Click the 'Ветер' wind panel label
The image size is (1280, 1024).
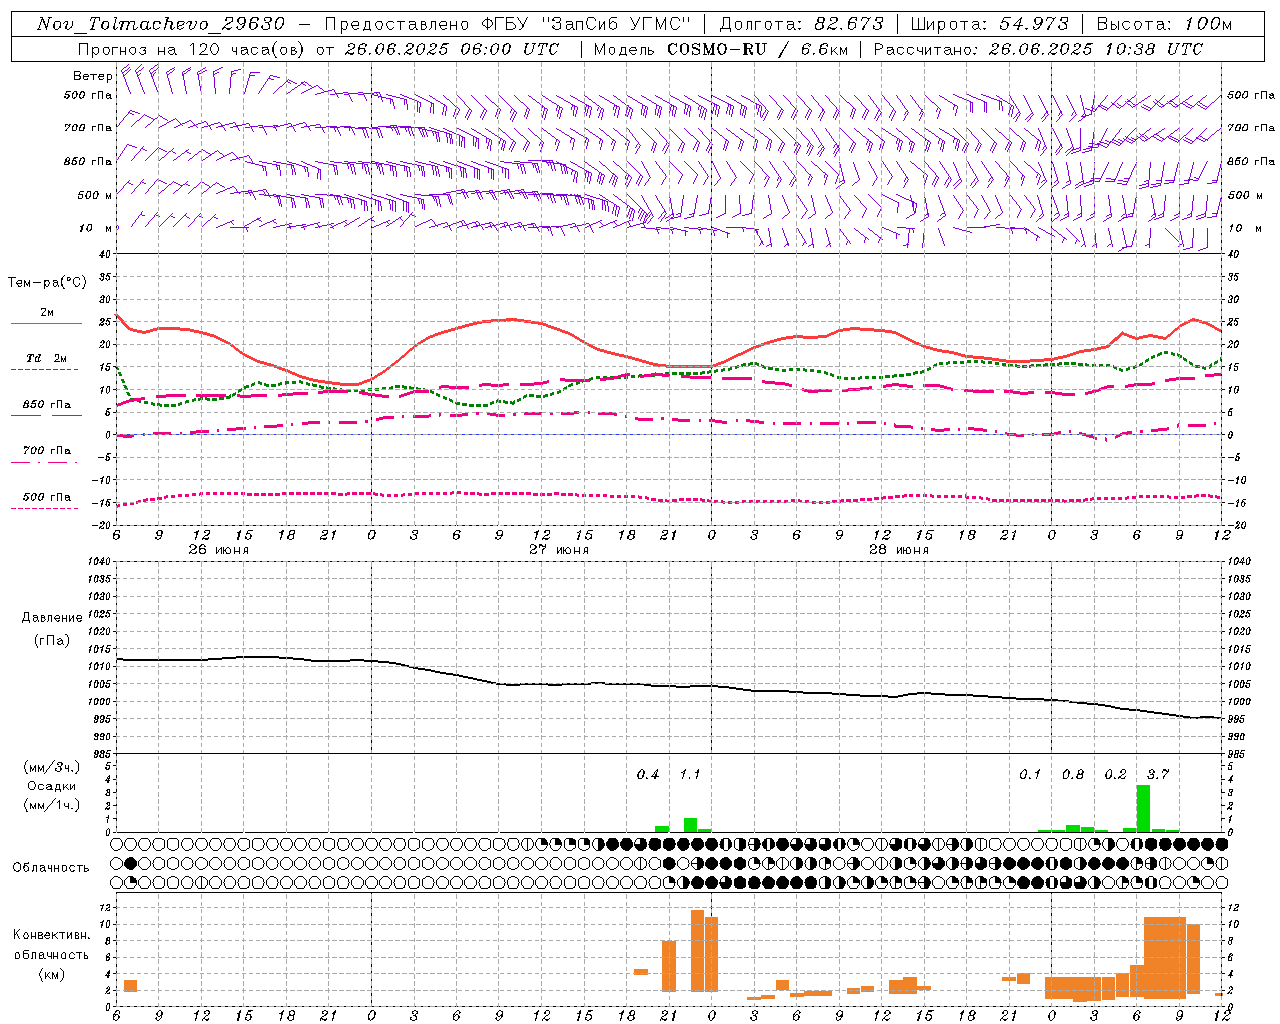click(x=93, y=76)
